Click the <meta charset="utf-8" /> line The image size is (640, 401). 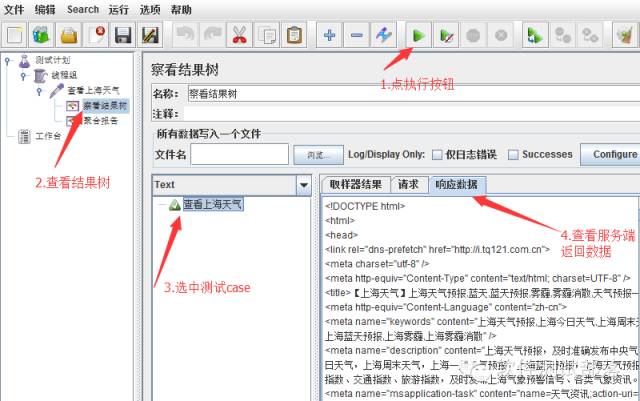(x=377, y=264)
